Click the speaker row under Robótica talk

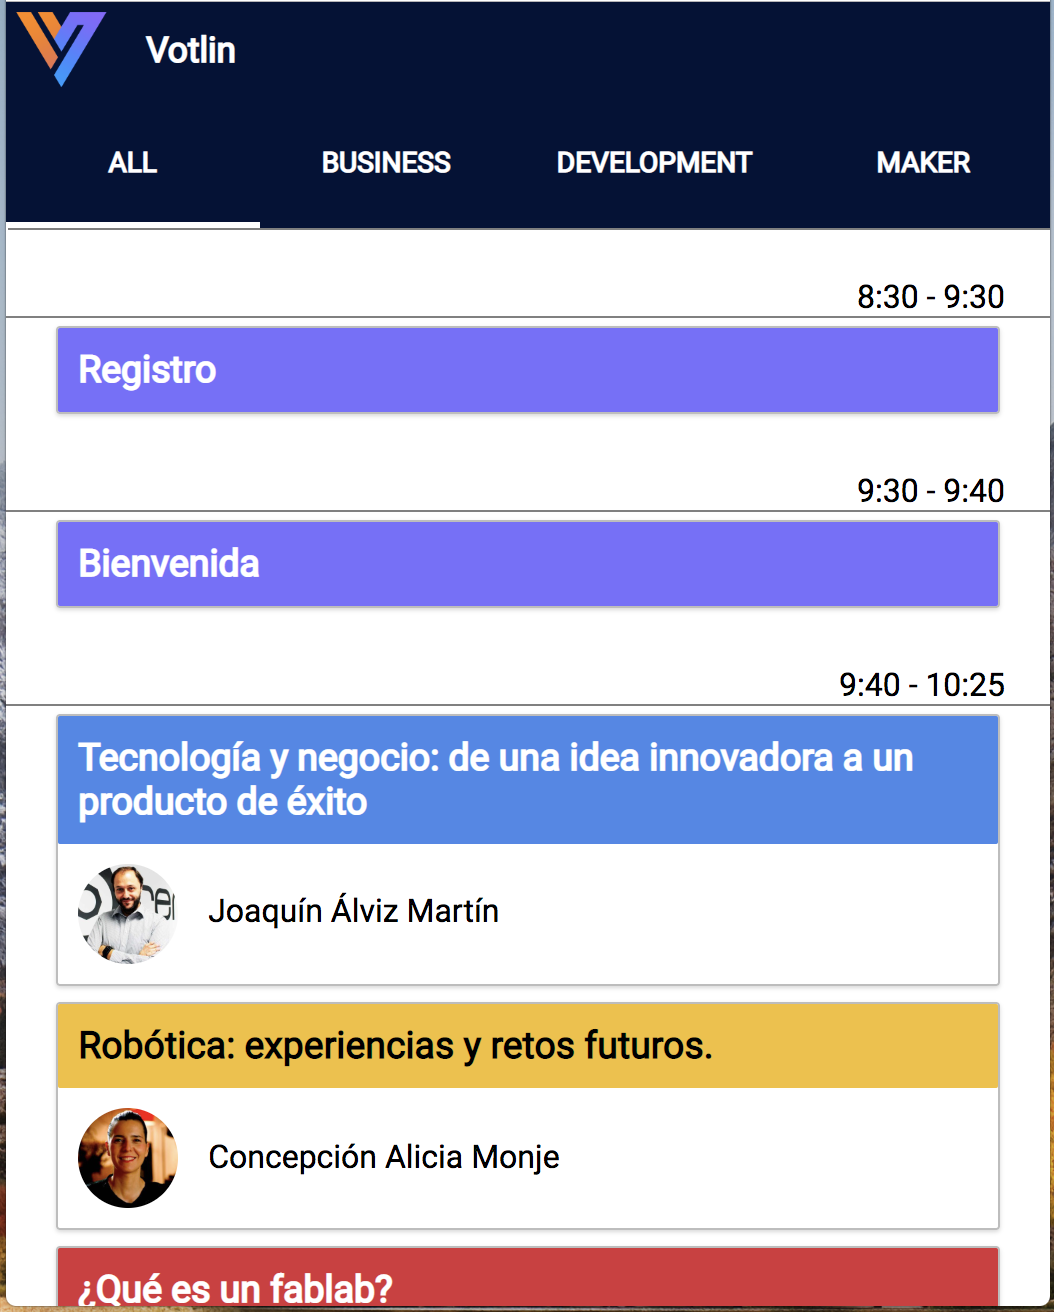[528, 1158]
